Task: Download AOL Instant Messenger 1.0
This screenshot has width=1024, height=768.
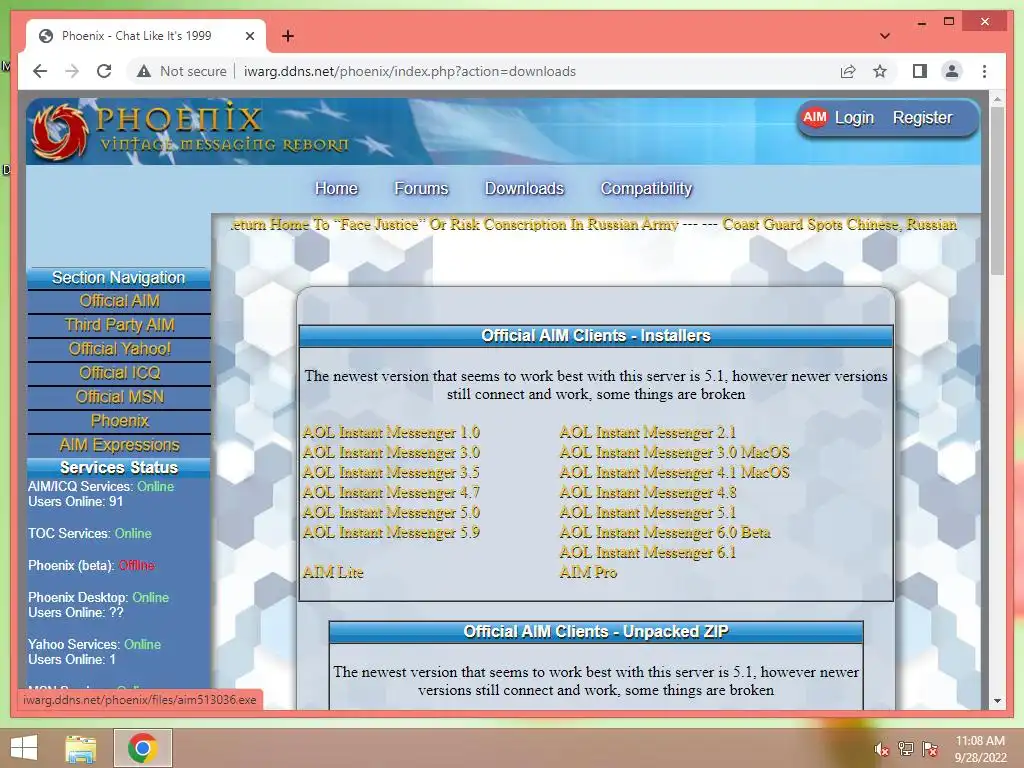Action: tap(391, 432)
